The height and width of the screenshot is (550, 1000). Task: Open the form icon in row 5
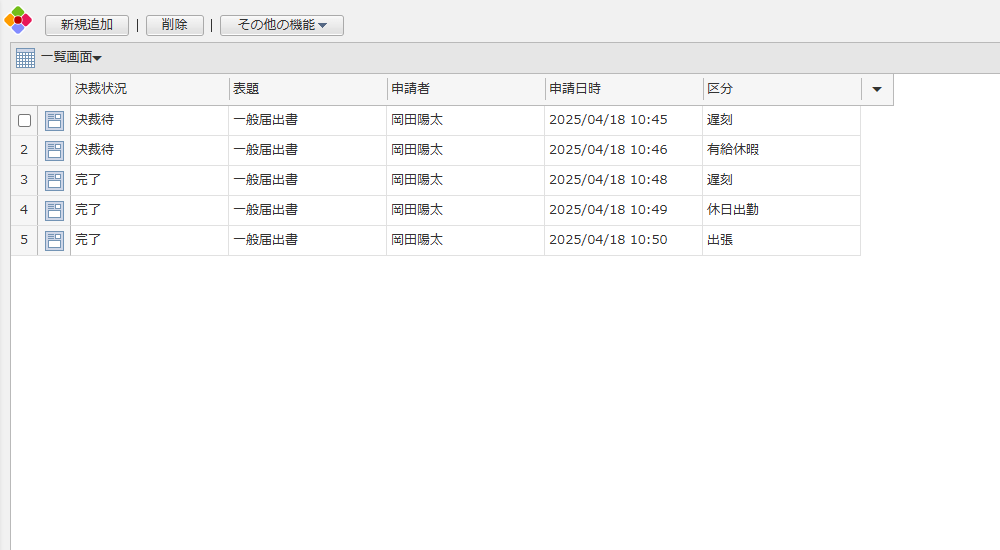[x=54, y=241]
